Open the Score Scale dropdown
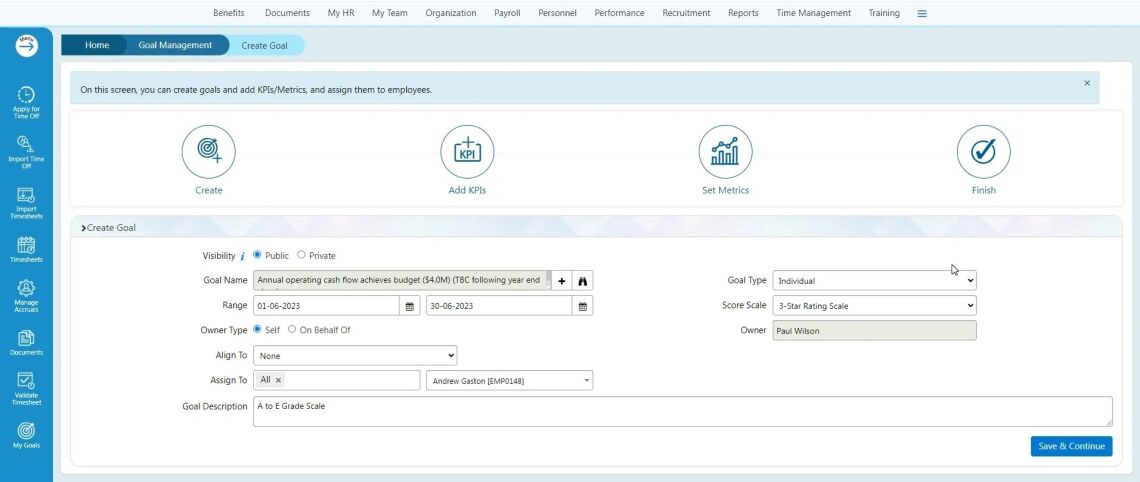The height and width of the screenshot is (482, 1140). coord(875,306)
